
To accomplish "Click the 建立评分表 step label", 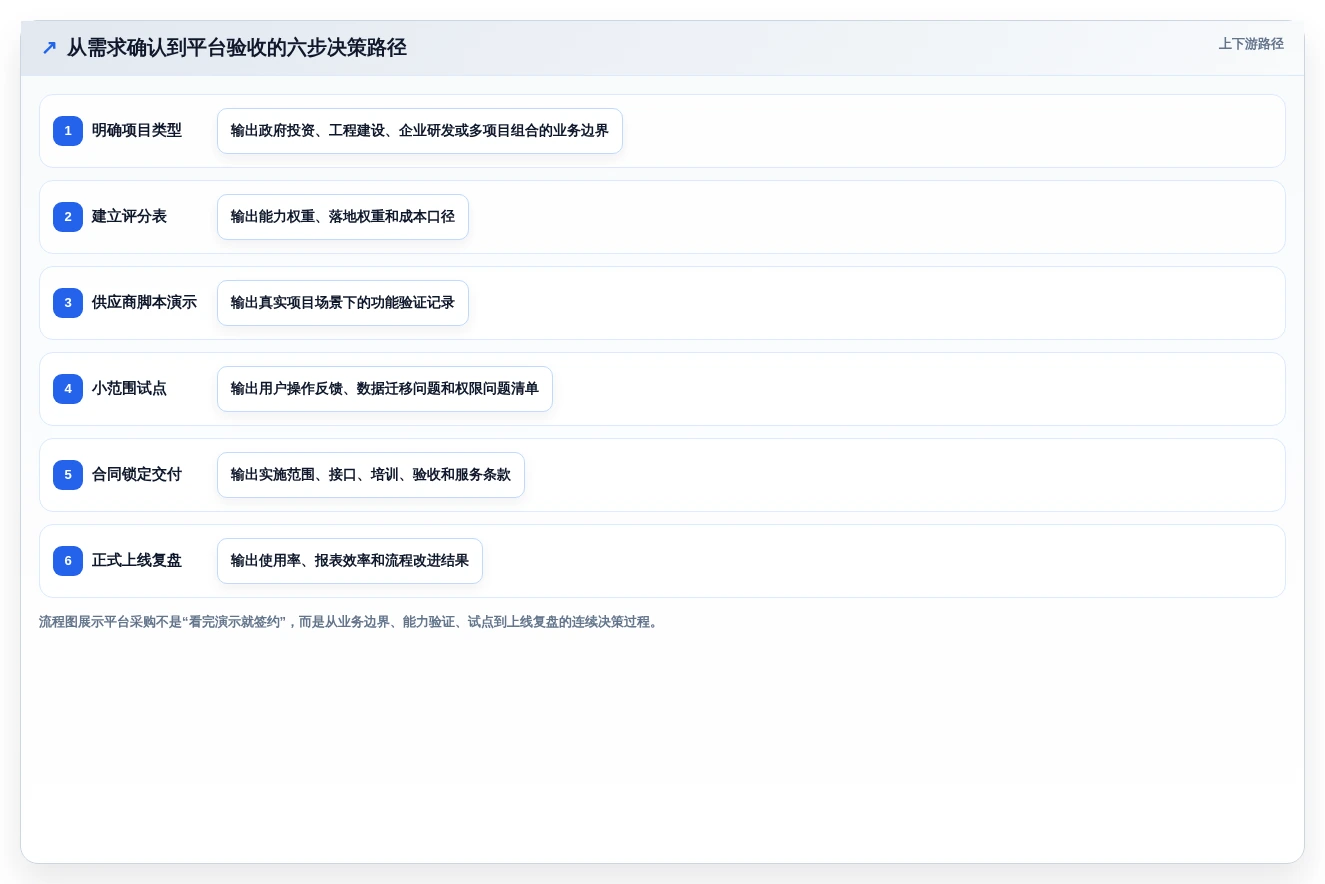I will 129,217.
